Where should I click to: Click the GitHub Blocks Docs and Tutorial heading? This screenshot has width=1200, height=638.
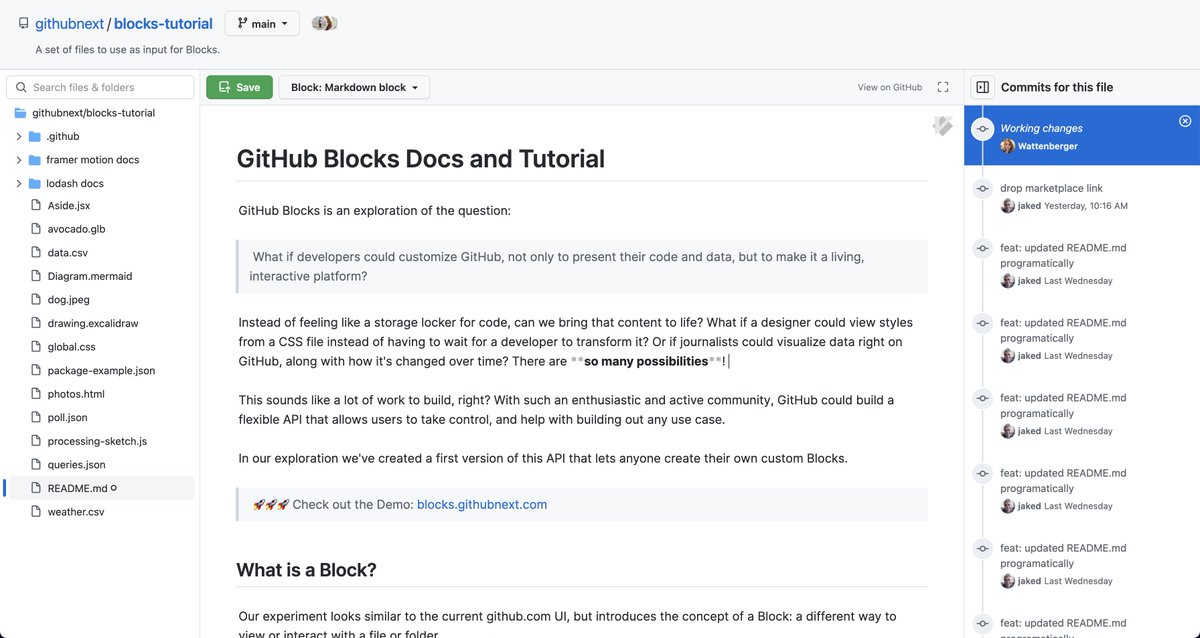[x=420, y=158]
